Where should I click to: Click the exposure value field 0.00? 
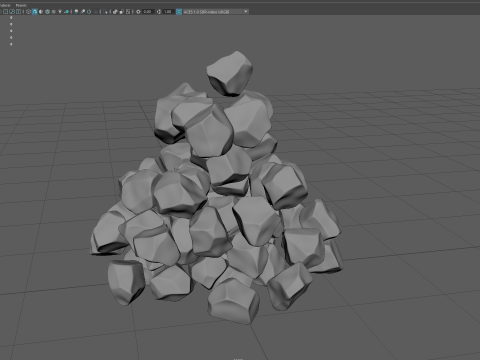click(x=148, y=12)
